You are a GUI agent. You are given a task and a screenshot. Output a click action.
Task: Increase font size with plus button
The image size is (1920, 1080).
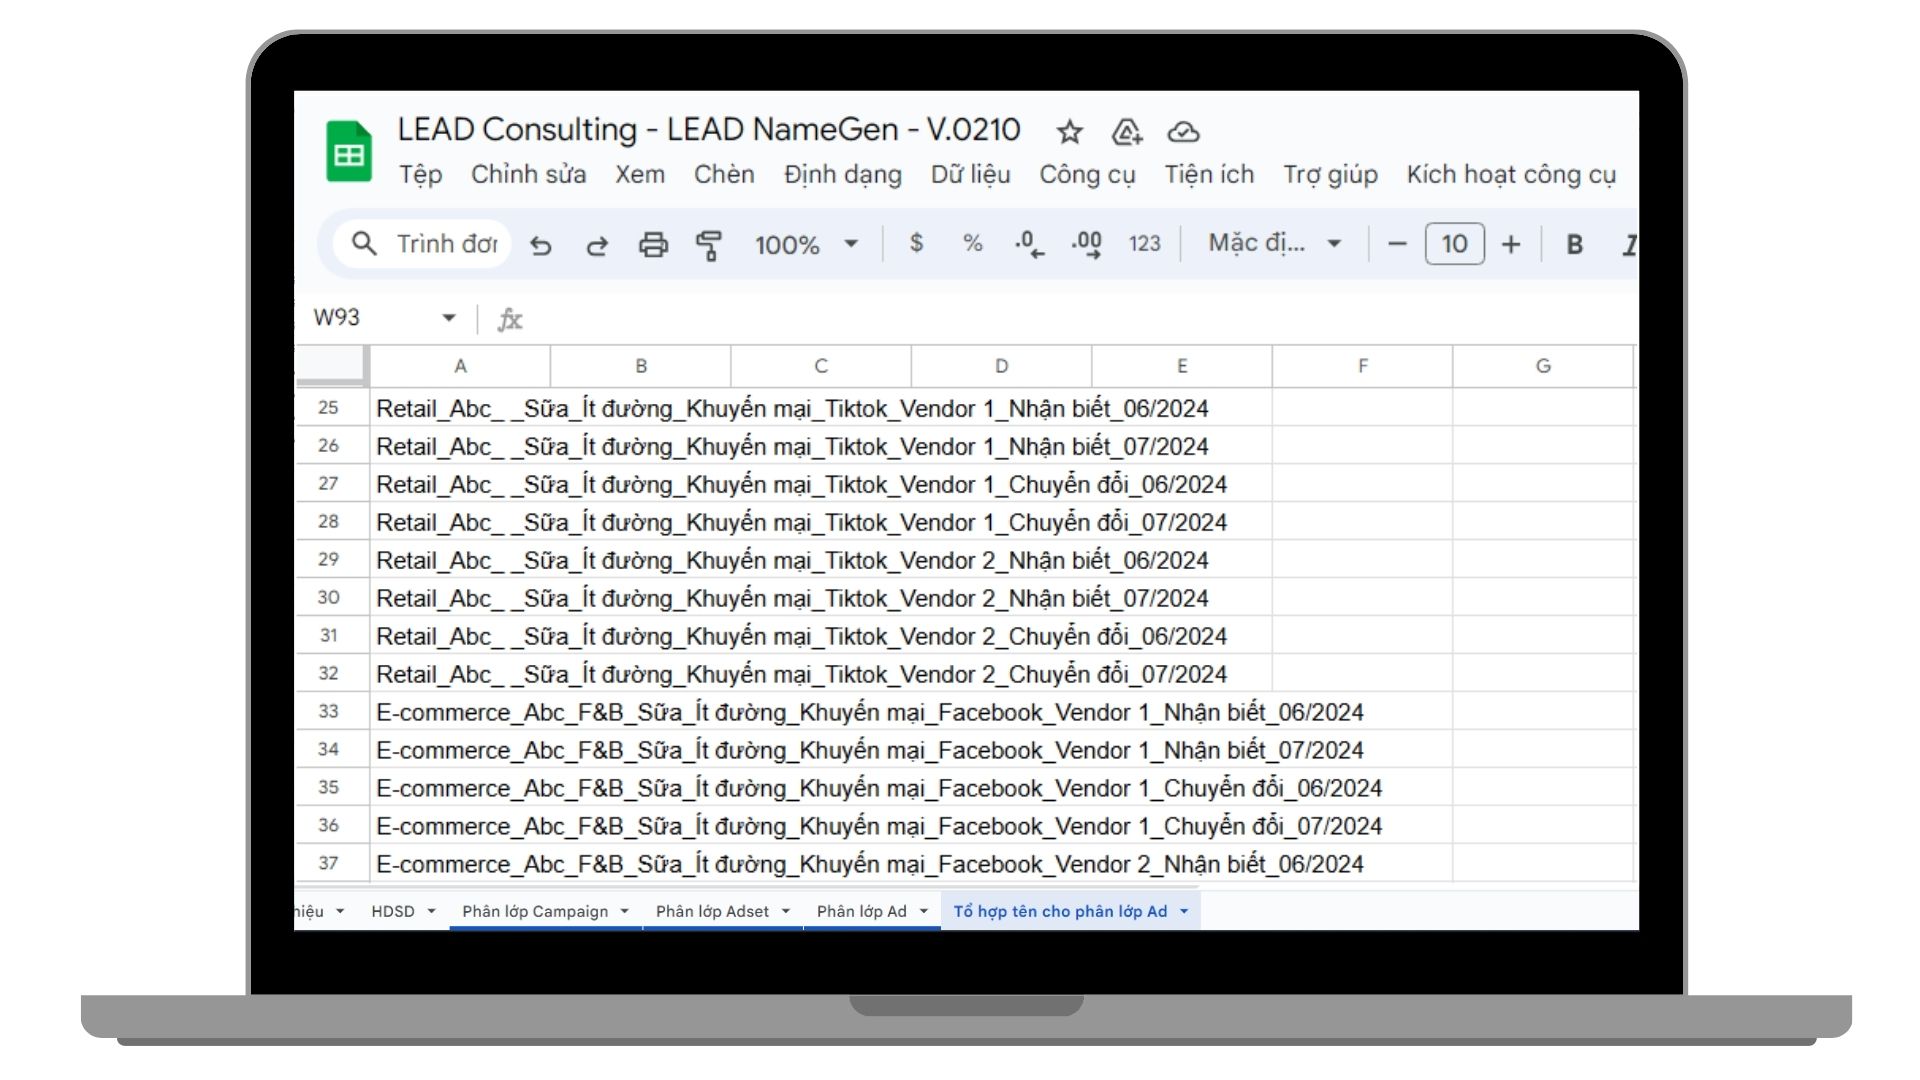coord(1511,244)
